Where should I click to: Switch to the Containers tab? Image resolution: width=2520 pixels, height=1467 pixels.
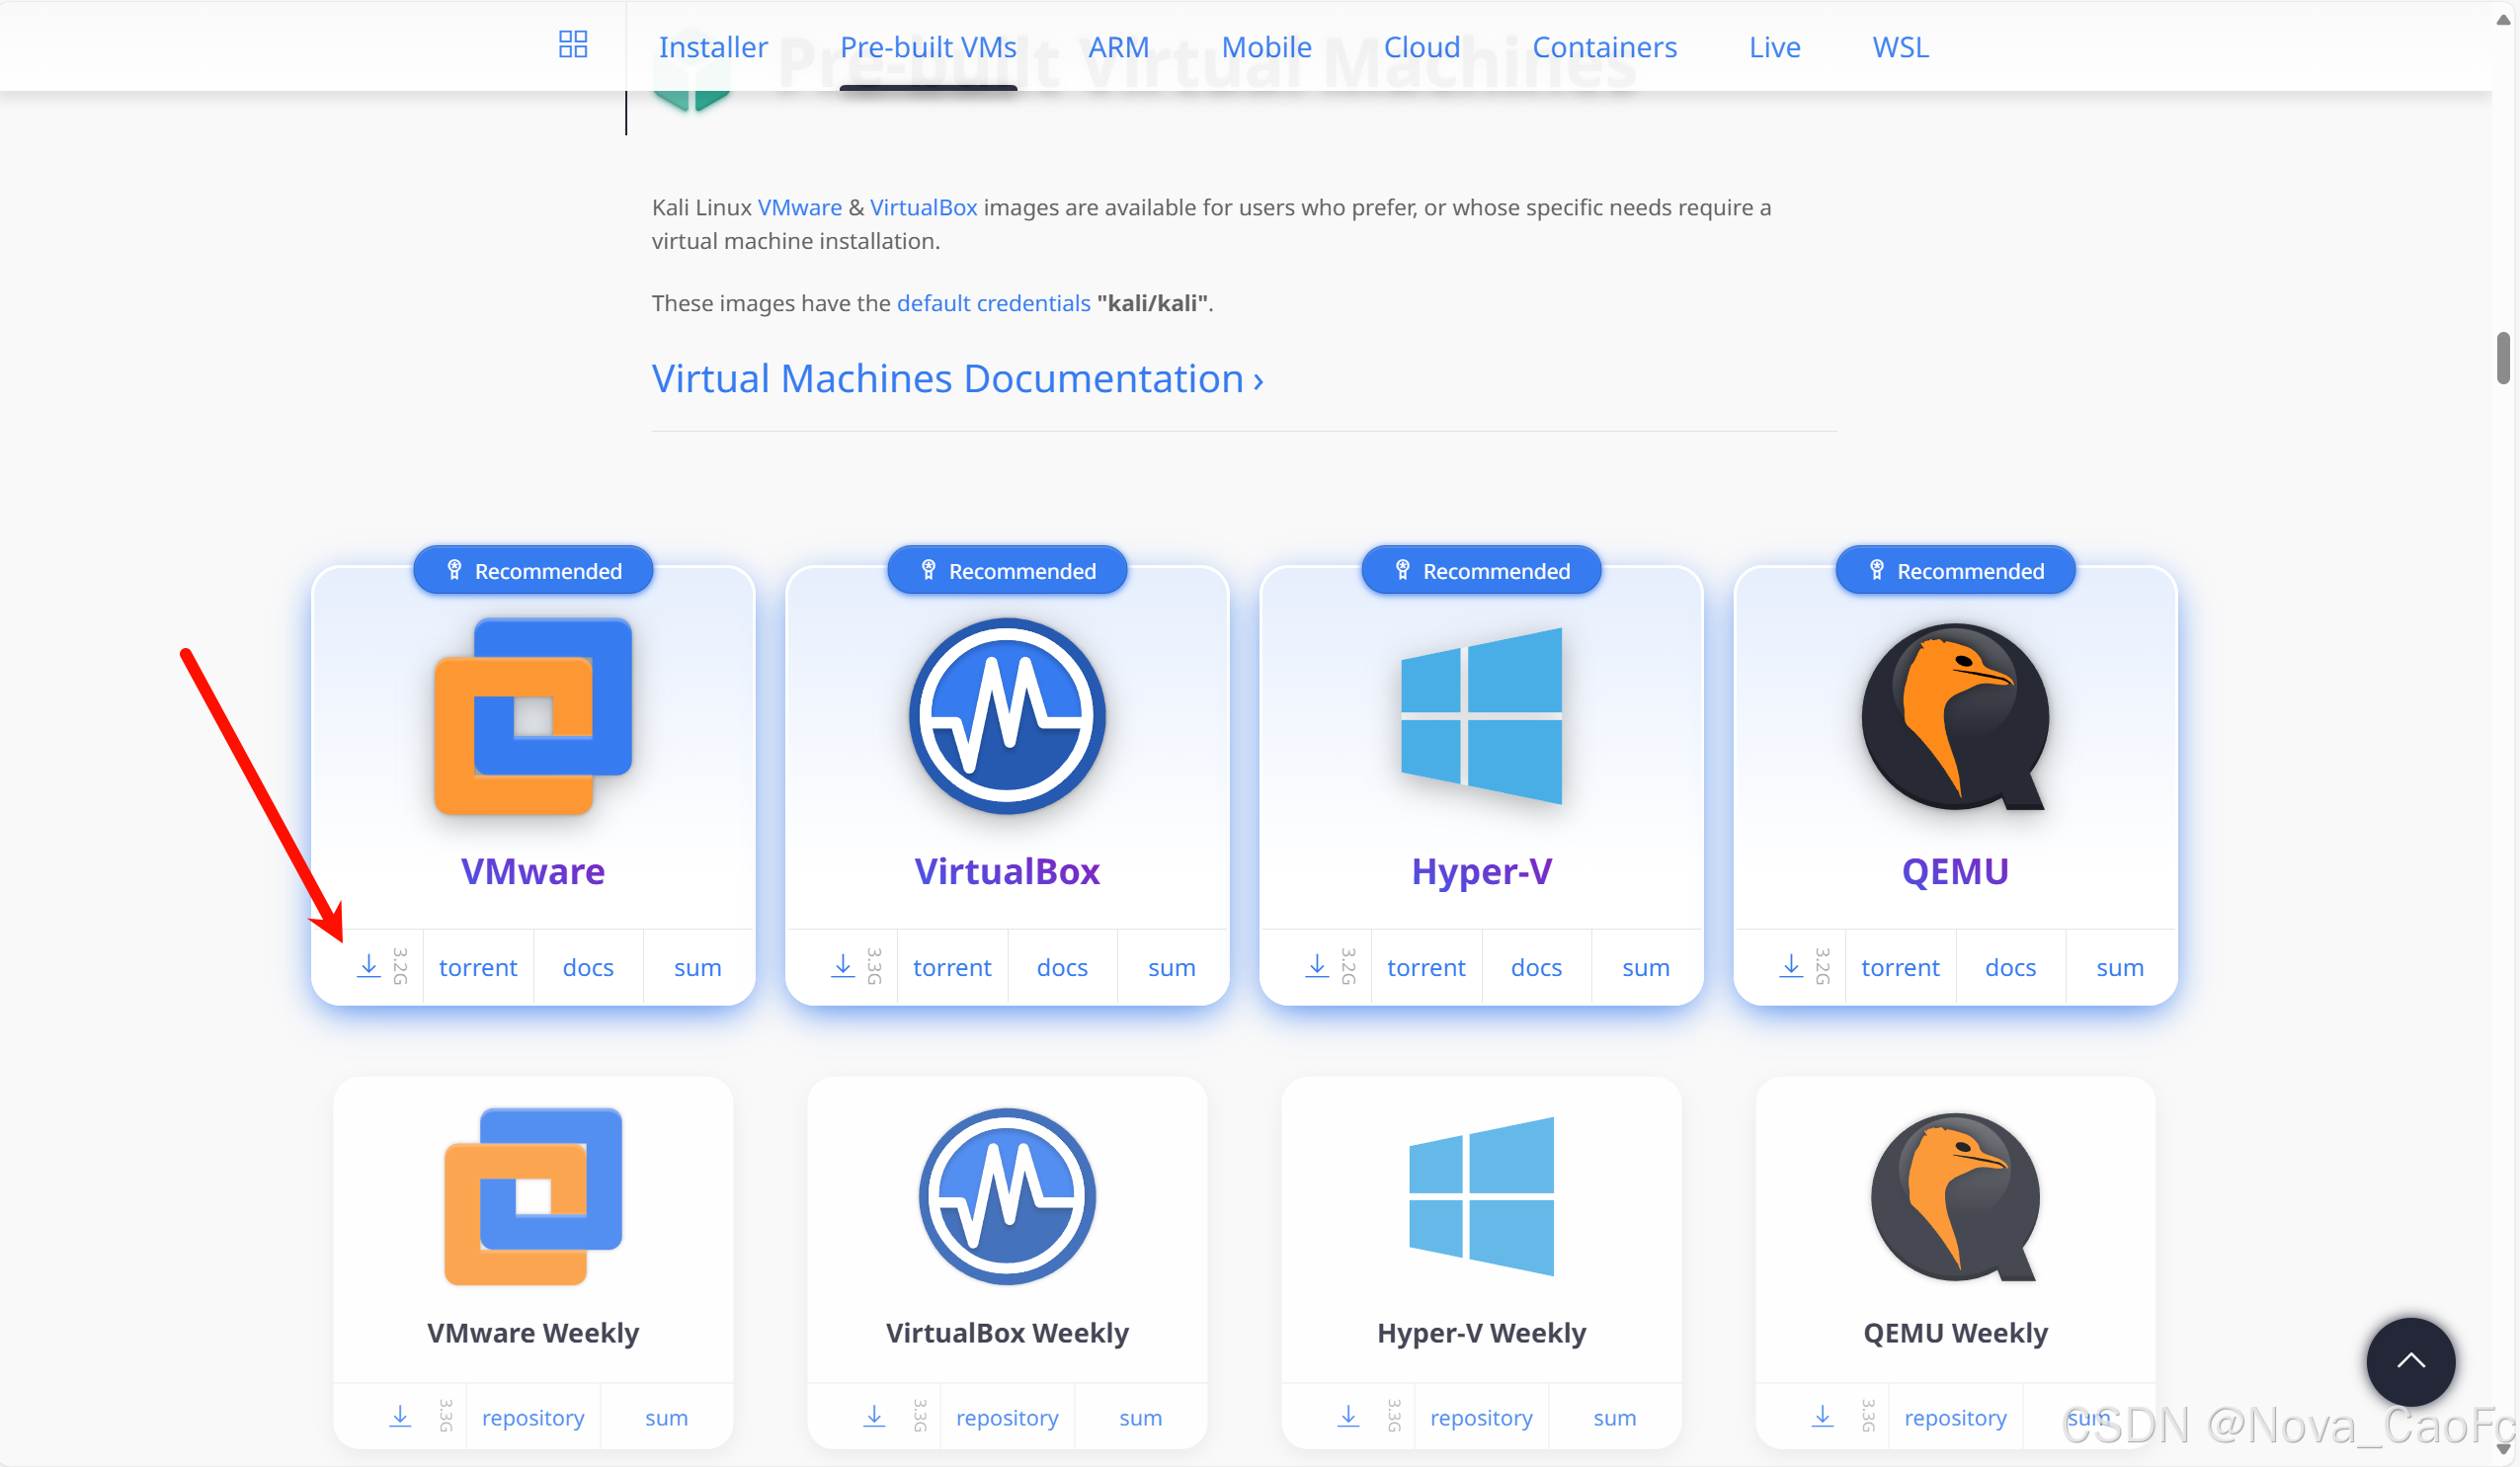click(x=1604, y=47)
